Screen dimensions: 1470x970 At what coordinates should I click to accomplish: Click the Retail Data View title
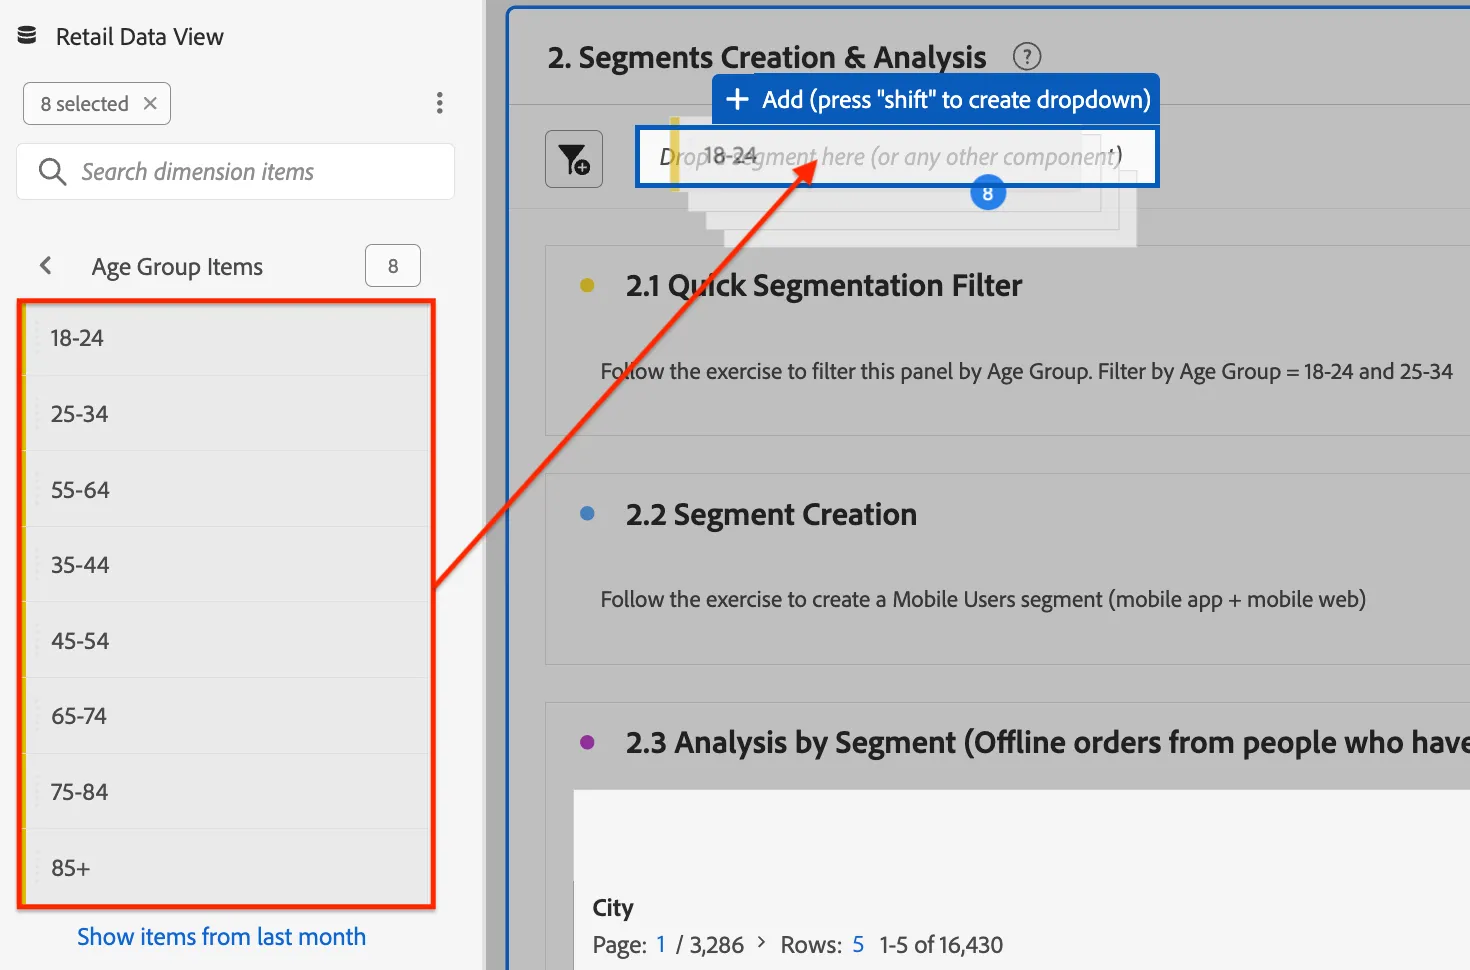(139, 37)
